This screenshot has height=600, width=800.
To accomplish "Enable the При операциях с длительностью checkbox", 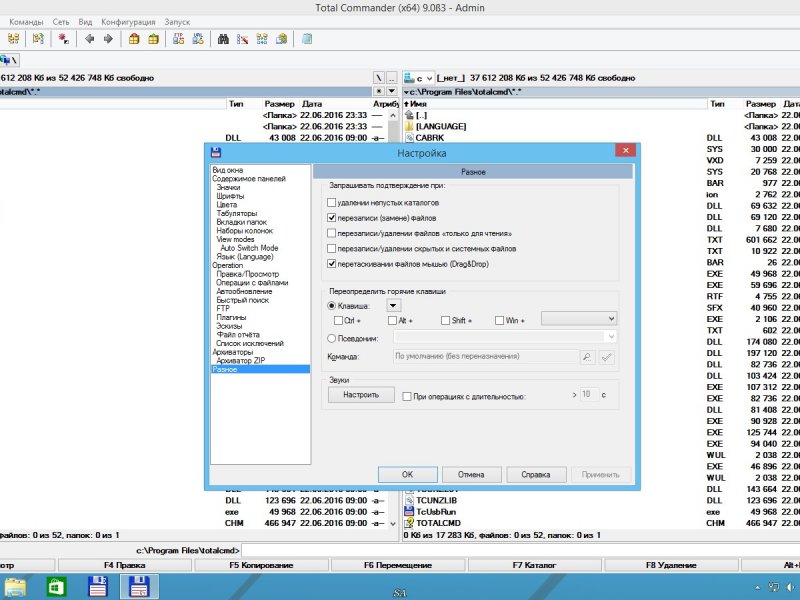I will [x=407, y=396].
